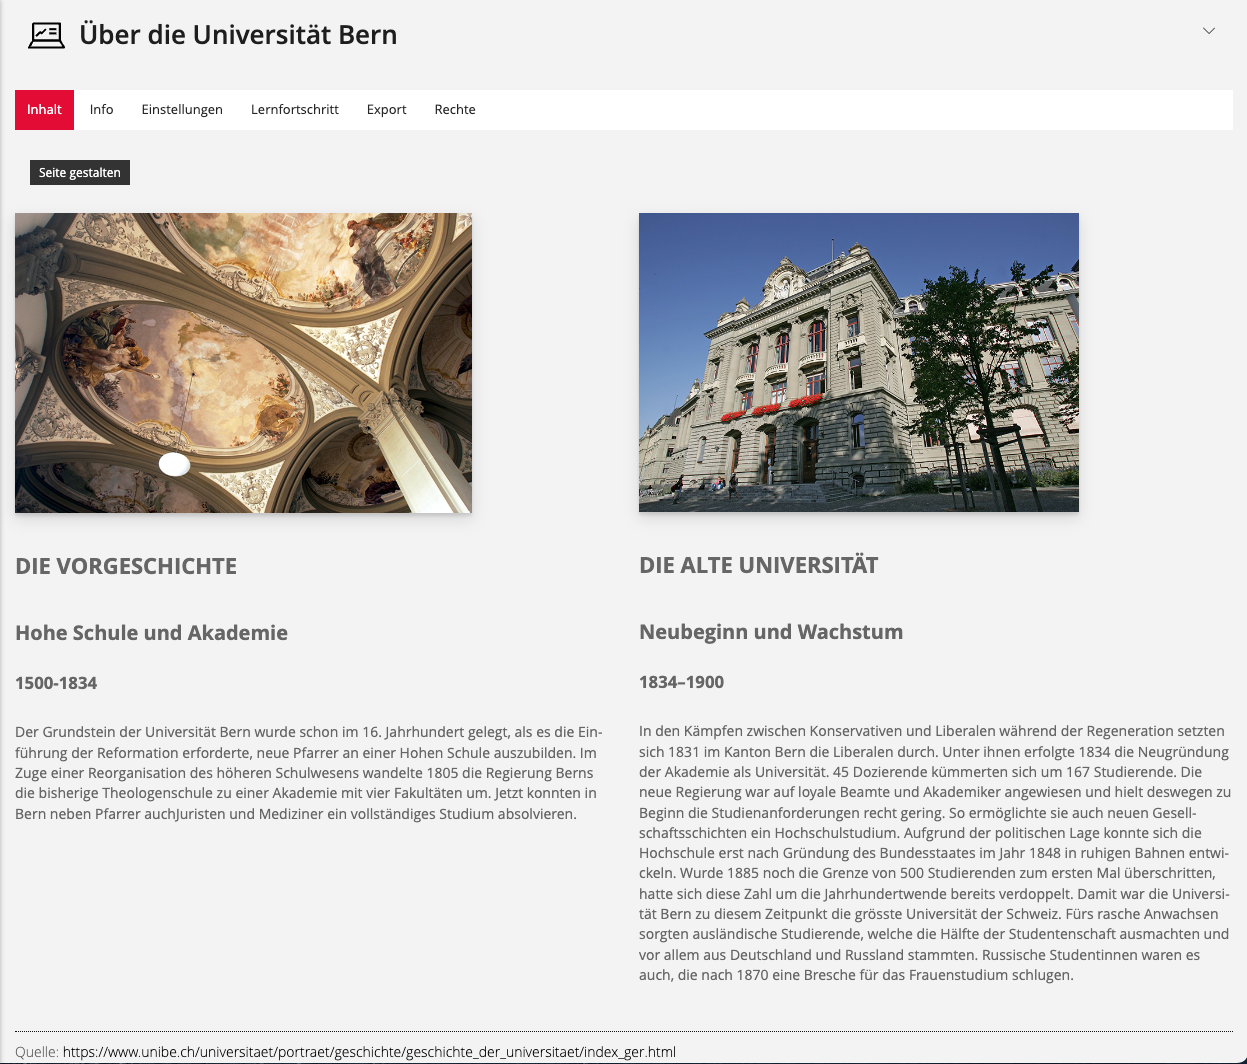The height and width of the screenshot is (1064, 1247).
Task: Click the 1500-1834 date heading
Action: click(56, 683)
